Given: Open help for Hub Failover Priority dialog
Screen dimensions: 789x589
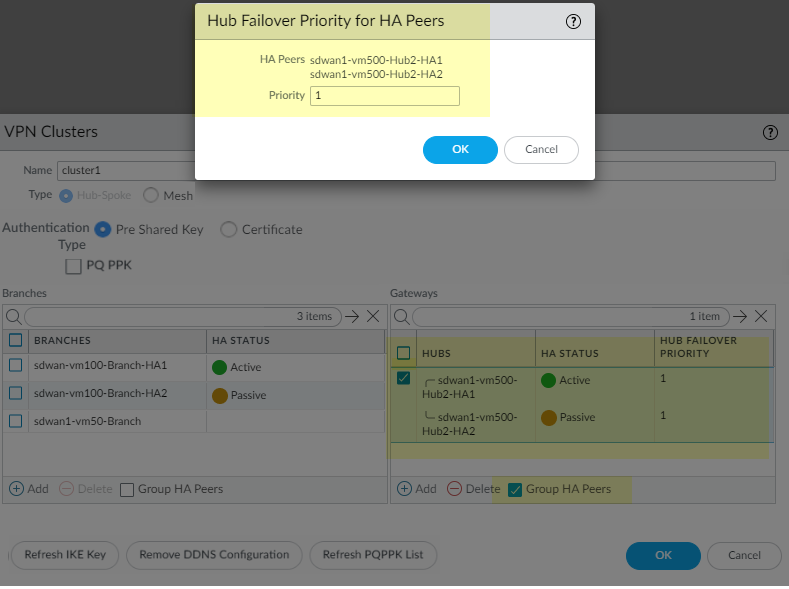Looking at the screenshot, I should [x=573, y=21].
